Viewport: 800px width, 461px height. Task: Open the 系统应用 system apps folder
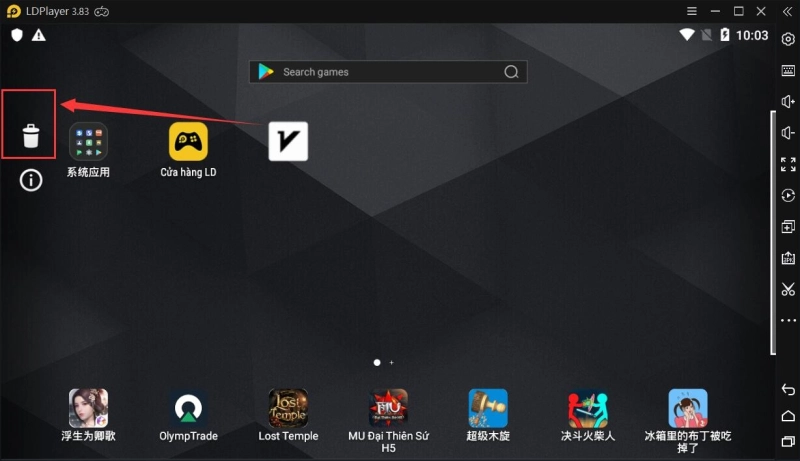click(88, 142)
